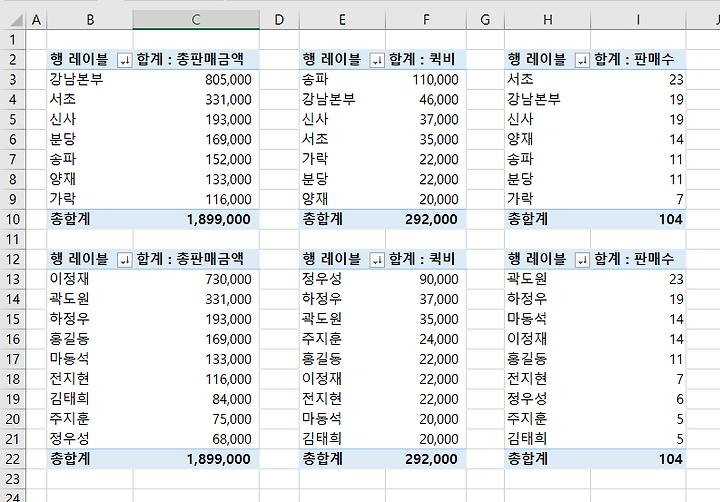Viewport: 720px width, 502px height.
Task: Click the header cell '합계 : 퀵비' in row 2
Action: 426,59
